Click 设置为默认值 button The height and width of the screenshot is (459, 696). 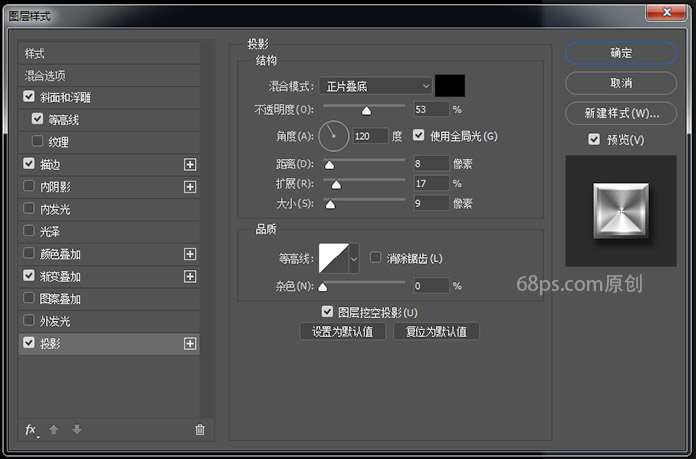point(343,332)
